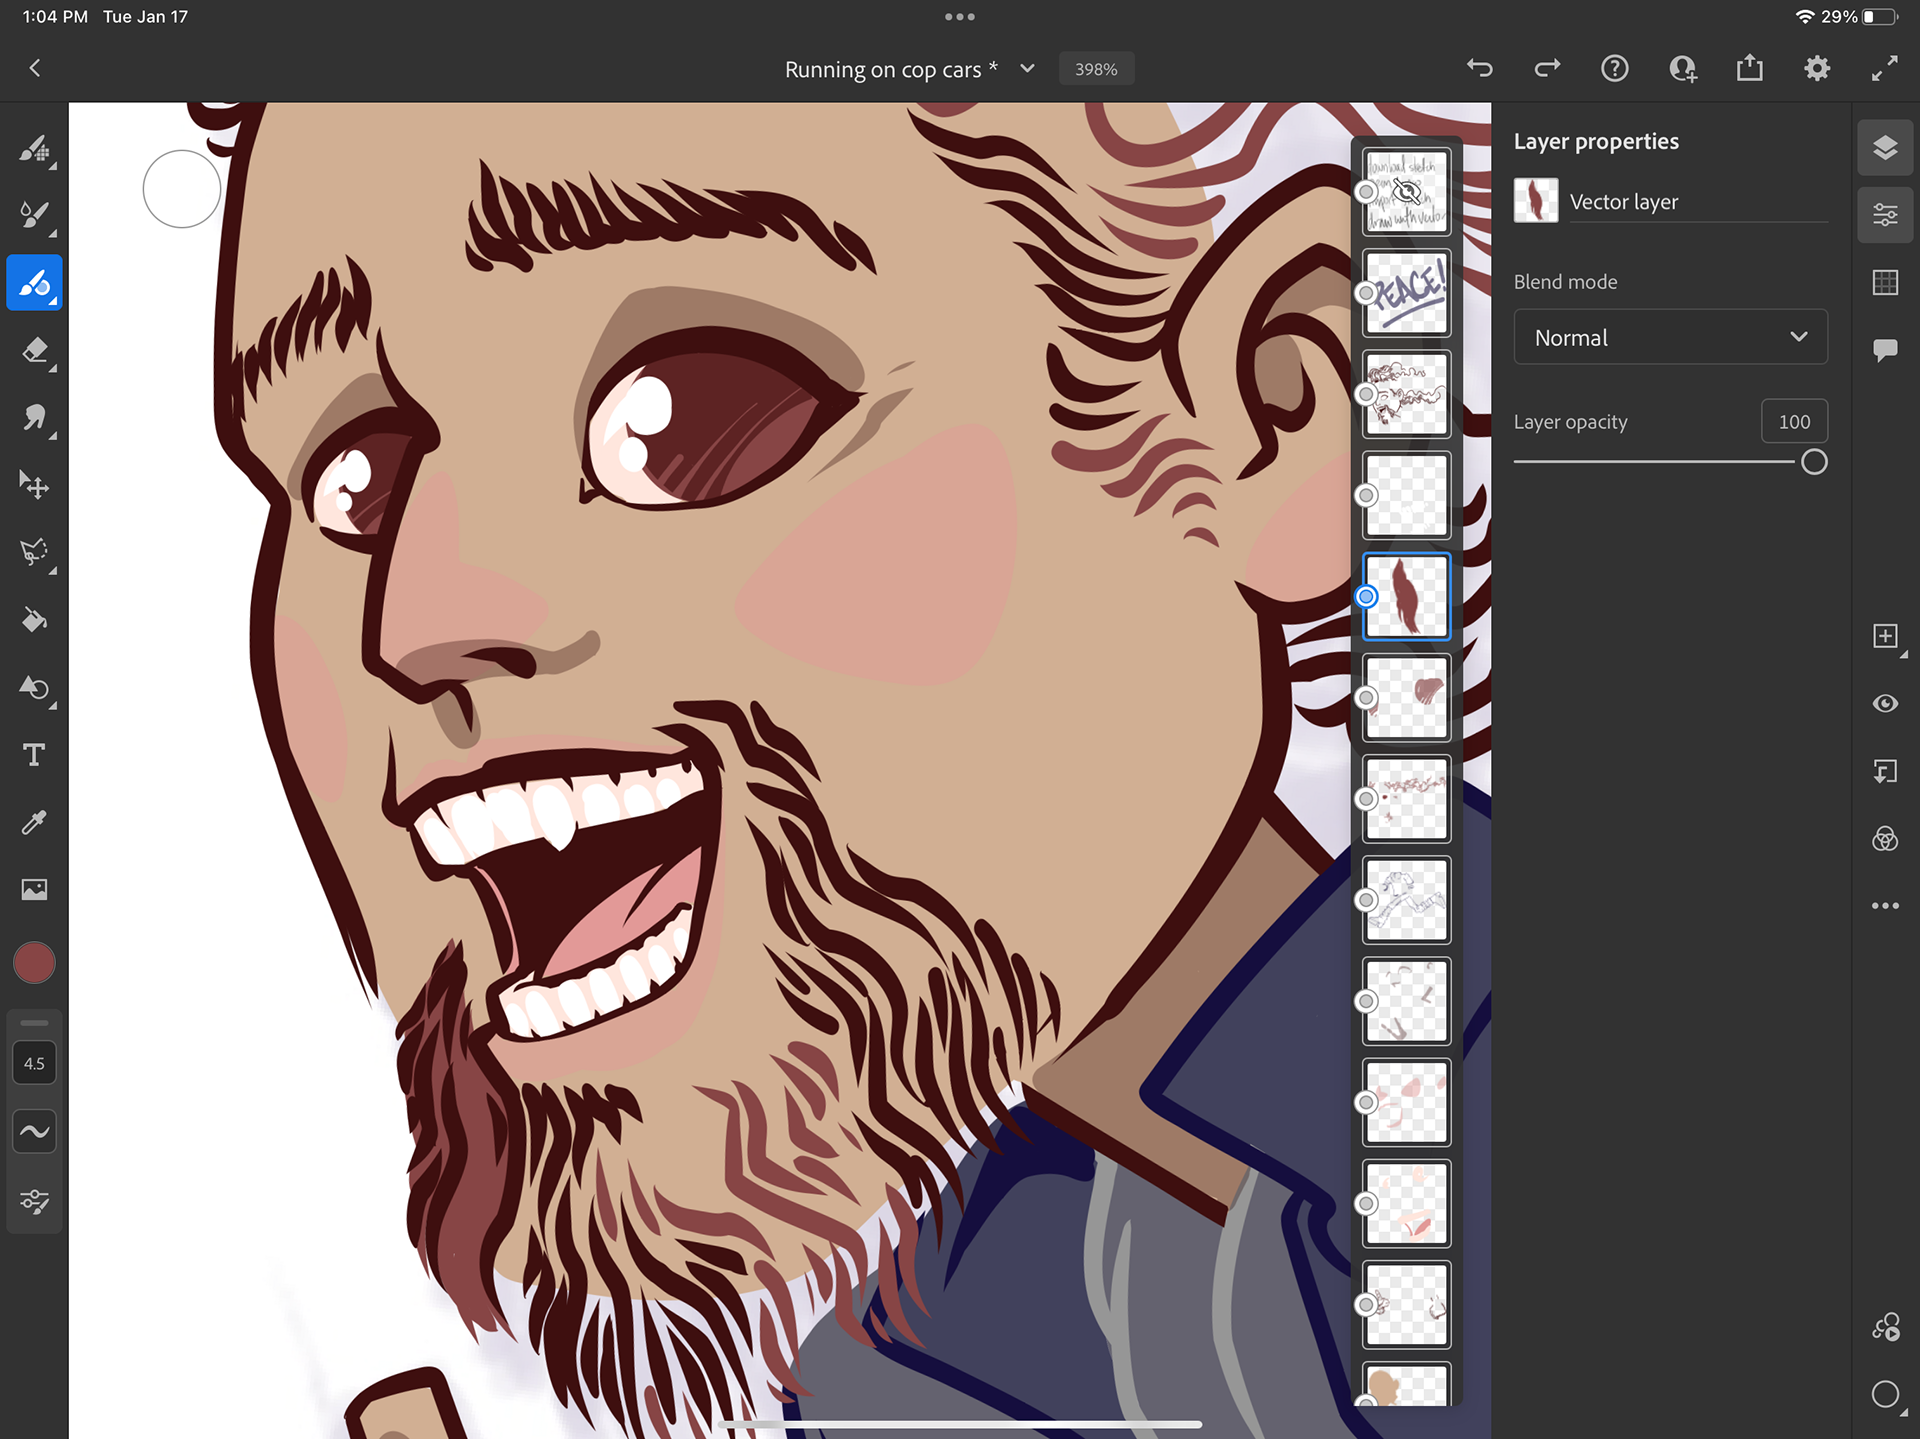
Task: Select the hidden sketch notes layer
Action: 1406,192
